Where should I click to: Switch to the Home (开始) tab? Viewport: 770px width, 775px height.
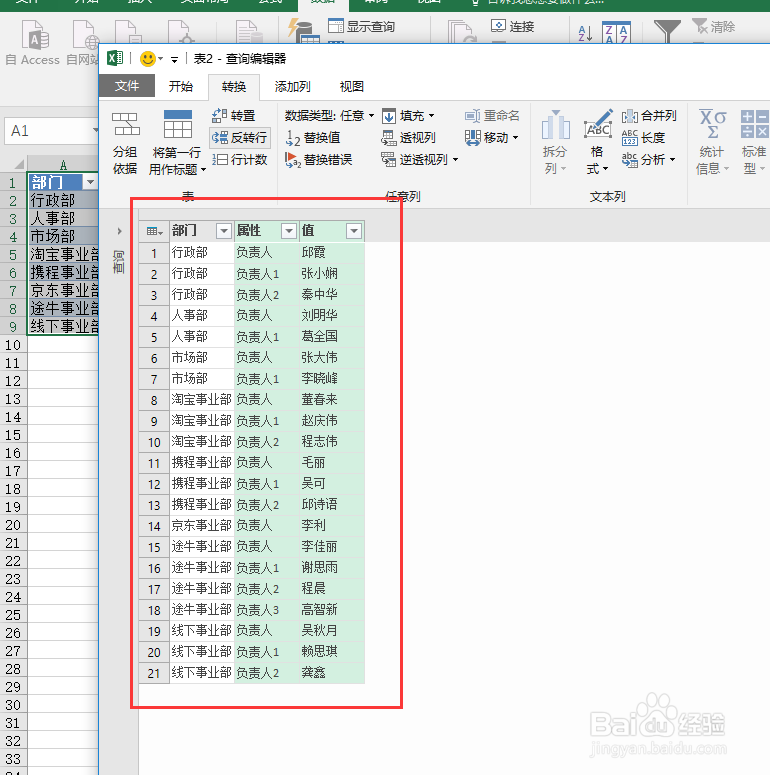[x=180, y=86]
